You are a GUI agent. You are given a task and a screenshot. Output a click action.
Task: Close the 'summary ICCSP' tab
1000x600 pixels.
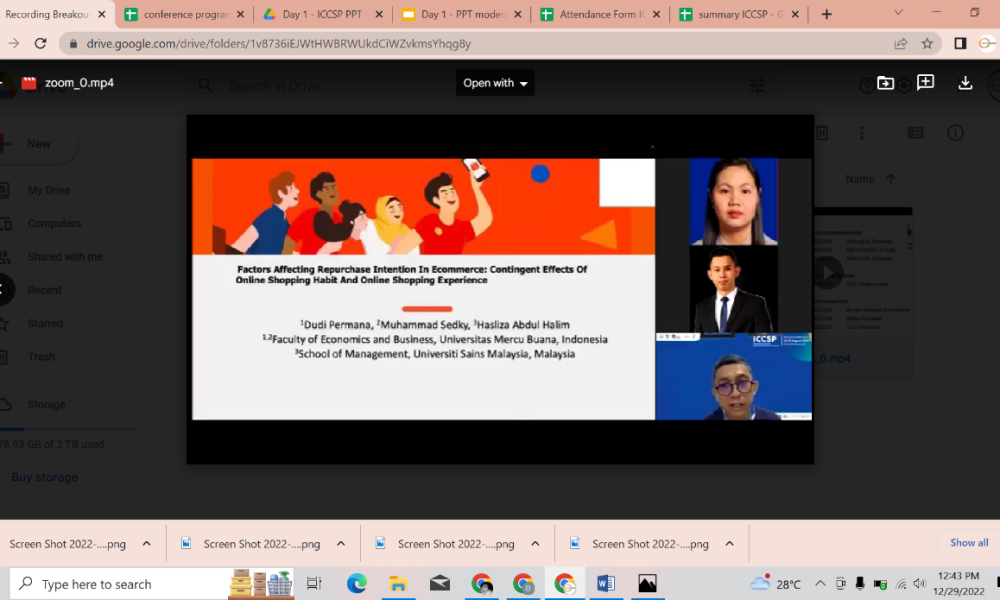tap(795, 14)
